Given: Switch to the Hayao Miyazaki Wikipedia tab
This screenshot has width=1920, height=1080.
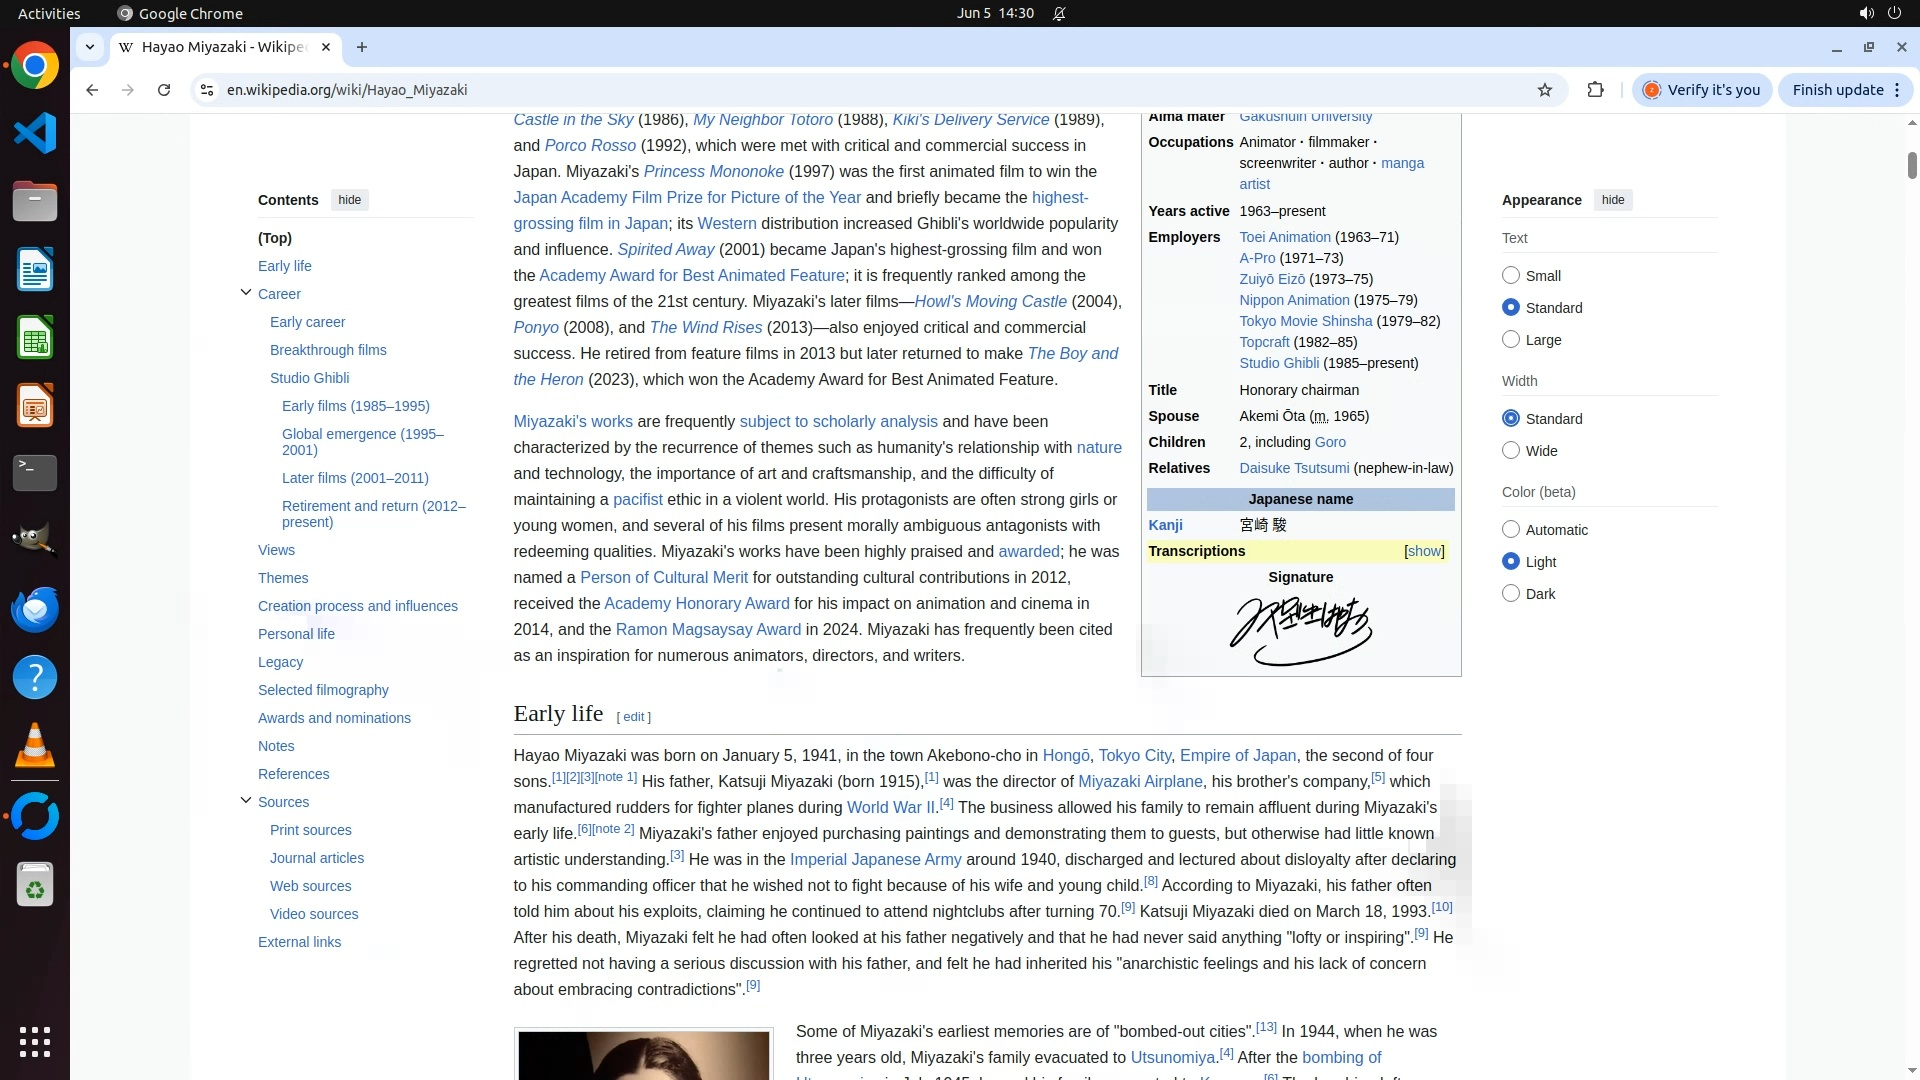Looking at the screenshot, I should pyautogui.click(x=225, y=47).
